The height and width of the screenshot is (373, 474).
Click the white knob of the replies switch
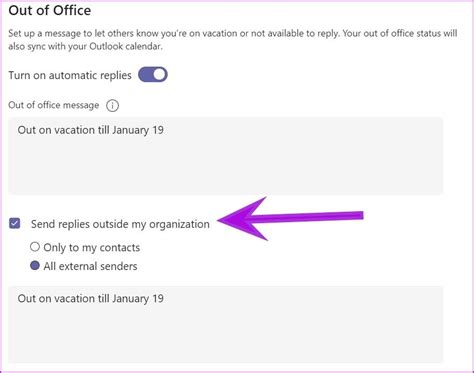pyautogui.click(x=160, y=75)
